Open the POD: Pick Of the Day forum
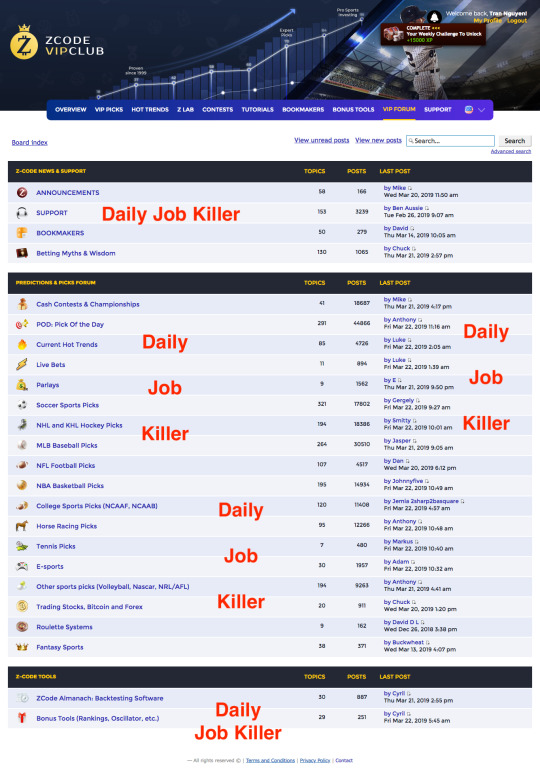Screen dimensions: 540x780 click(x=70, y=324)
